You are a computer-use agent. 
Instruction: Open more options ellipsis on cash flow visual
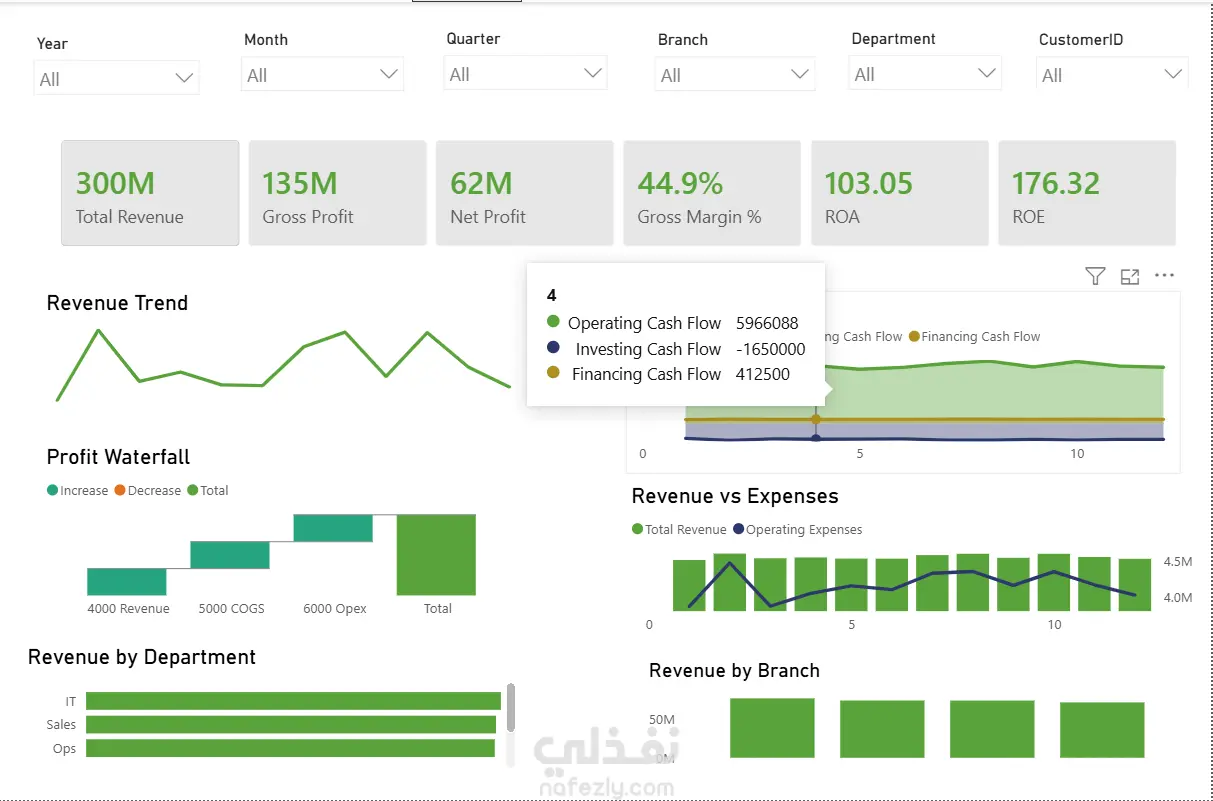(1164, 275)
